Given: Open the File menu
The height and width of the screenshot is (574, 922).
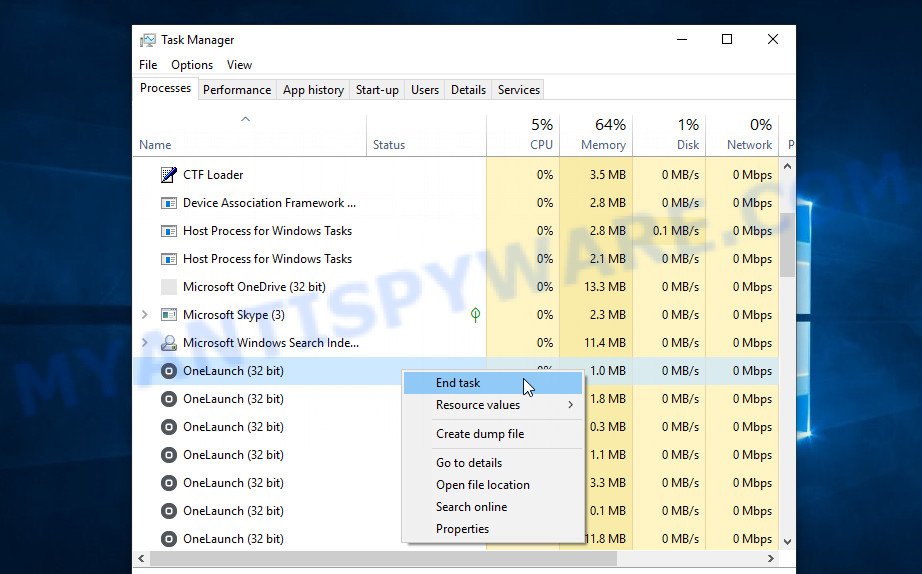Looking at the screenshot, I should (148, 65).
